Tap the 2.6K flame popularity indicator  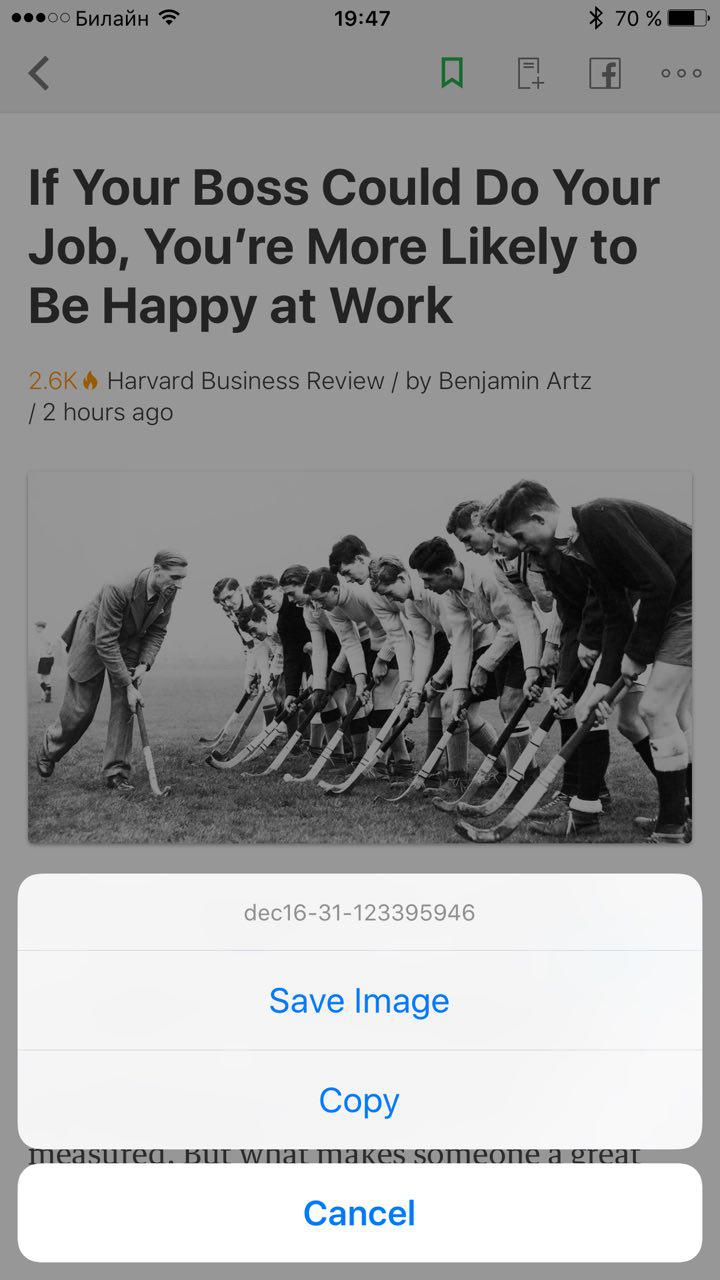pos(64,381)
